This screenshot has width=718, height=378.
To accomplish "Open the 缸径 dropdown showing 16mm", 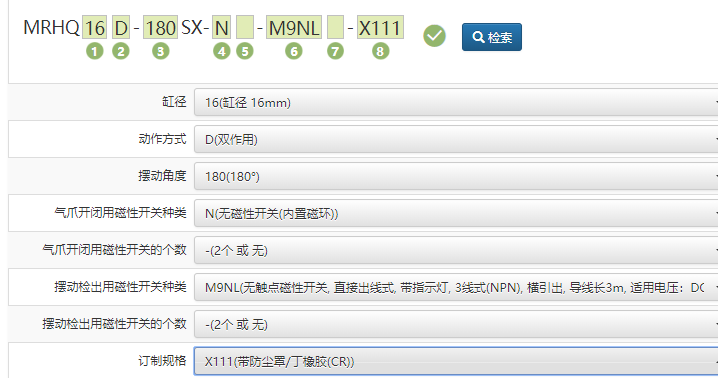I will click(x=456, y=103).
